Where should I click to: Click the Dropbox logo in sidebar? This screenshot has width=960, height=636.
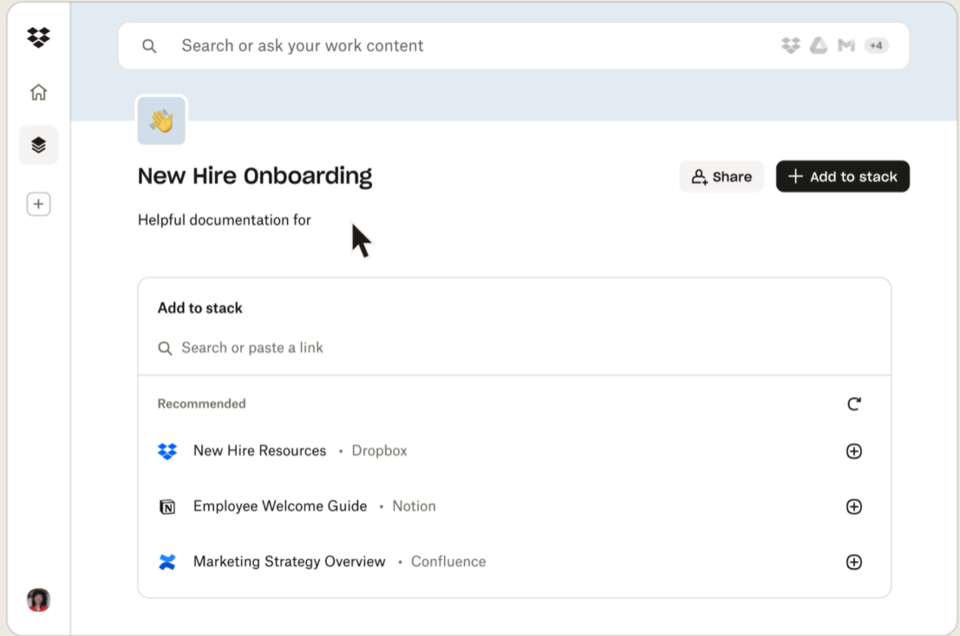(x=38, y=38)
